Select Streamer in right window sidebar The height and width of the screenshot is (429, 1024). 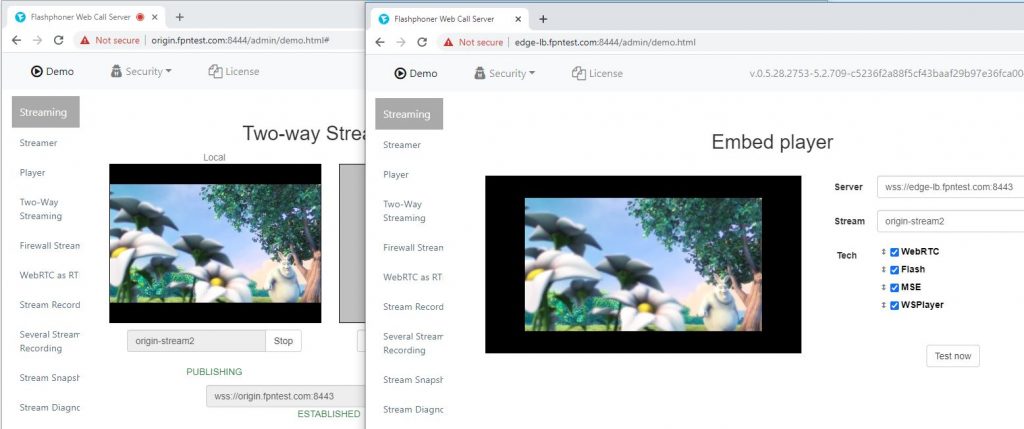pos(402,144)
